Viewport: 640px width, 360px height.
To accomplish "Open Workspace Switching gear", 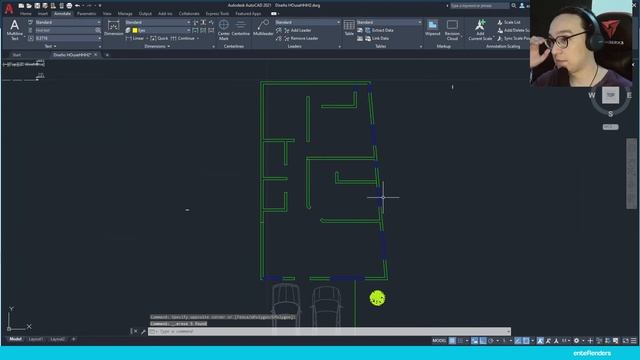I will (576, 340).
